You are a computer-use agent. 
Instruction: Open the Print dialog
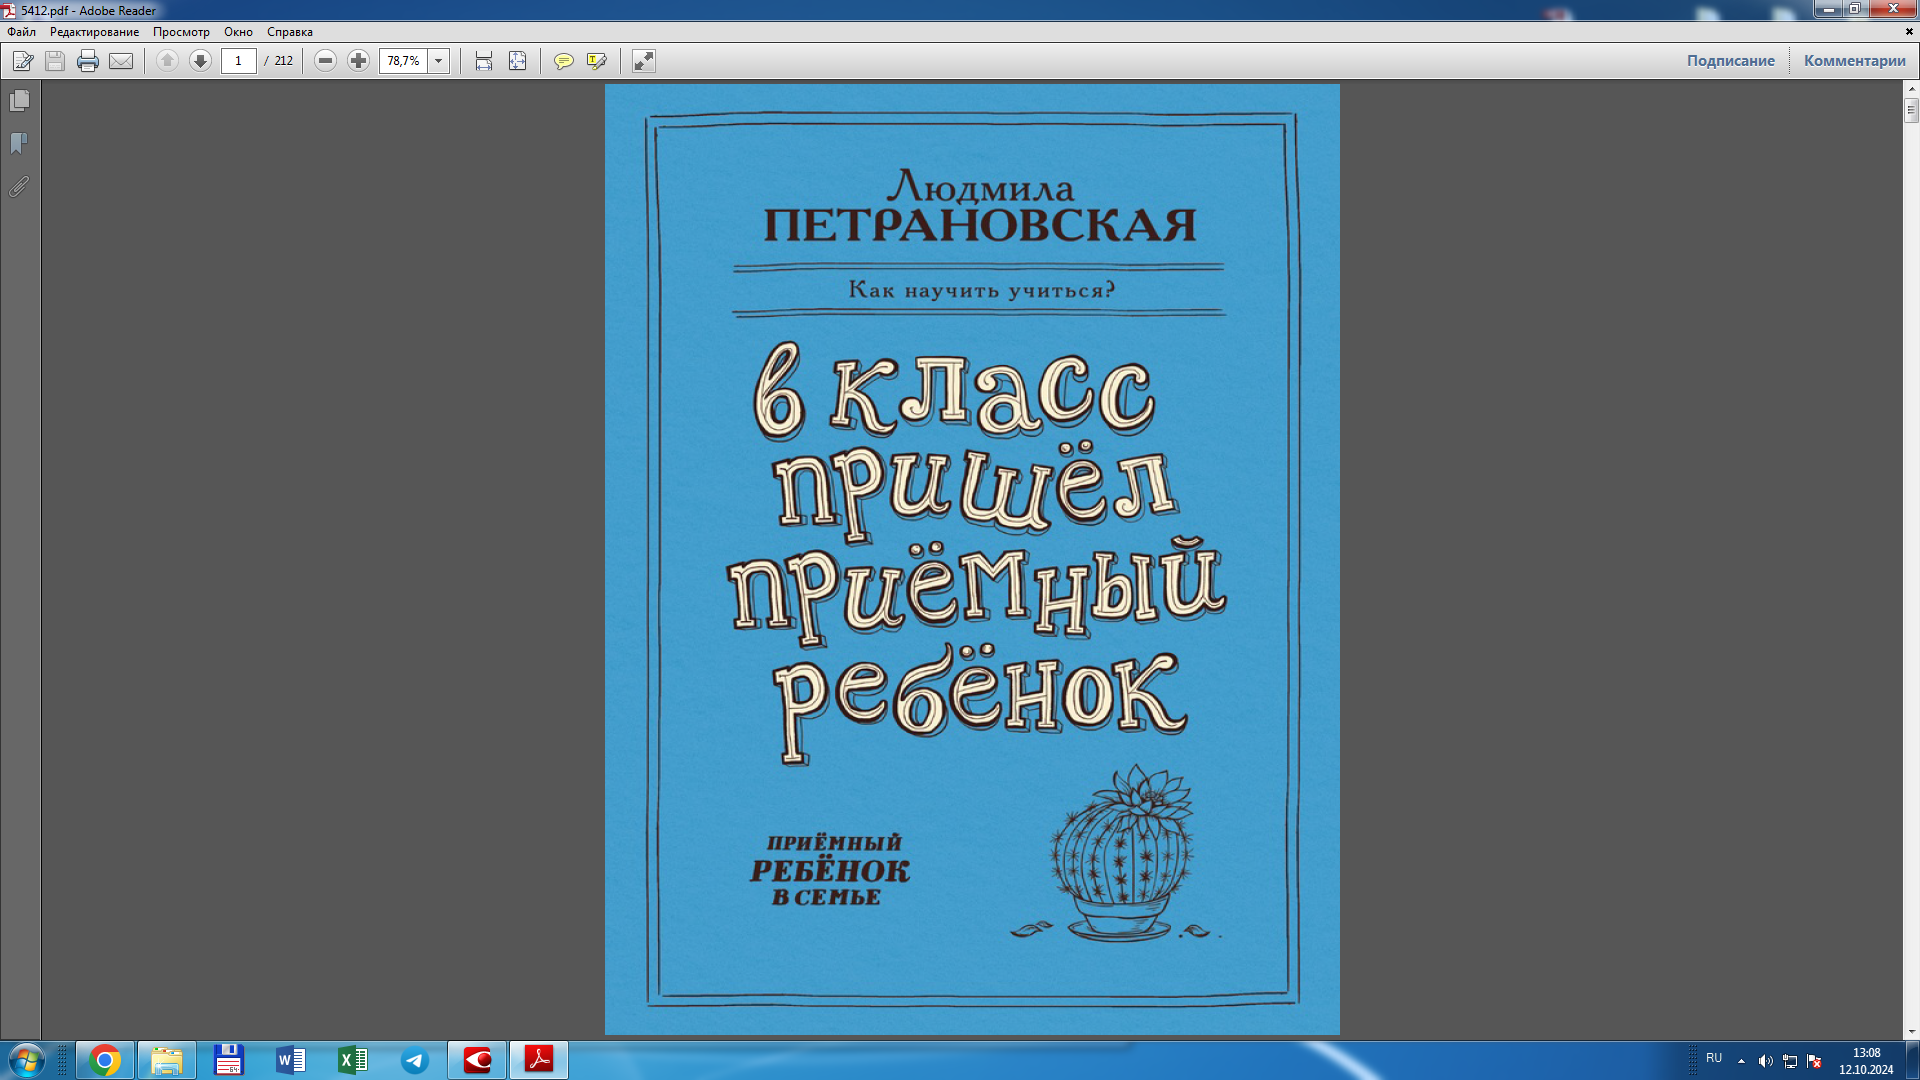pyautogui.click(x=88, y=61)
